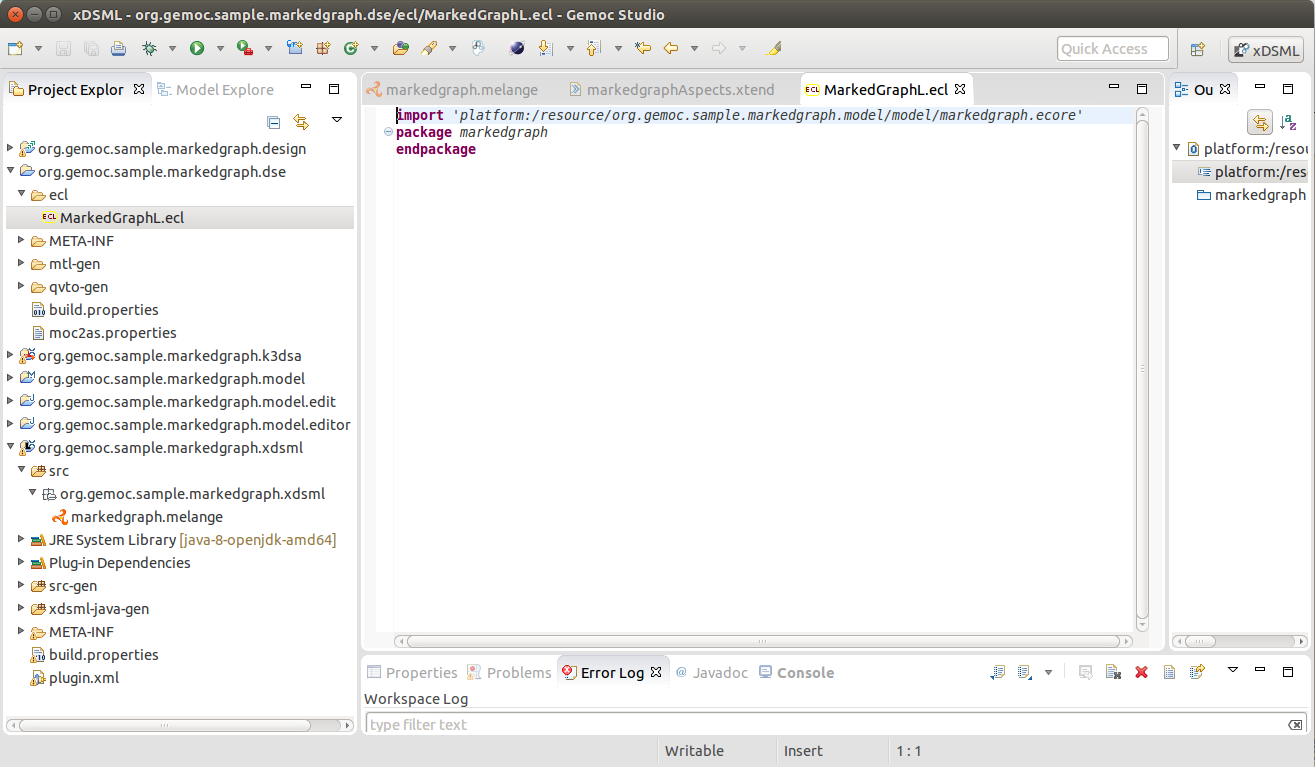1315x767 pixels.
Task: Click the Next Annotation toolbar icon
Action: [x=545, y=48]
